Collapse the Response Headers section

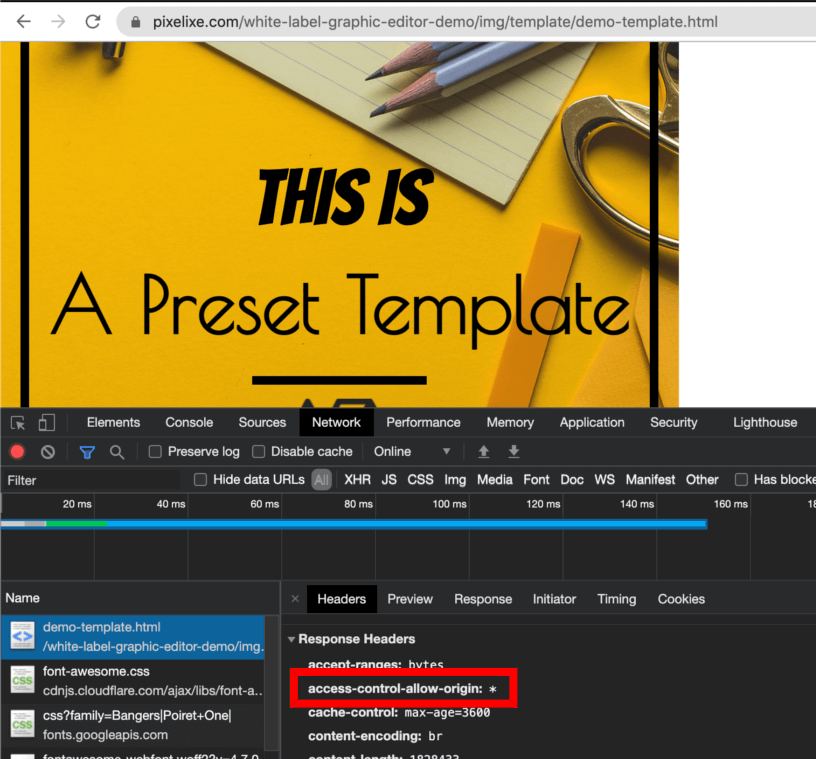point(292,639)
